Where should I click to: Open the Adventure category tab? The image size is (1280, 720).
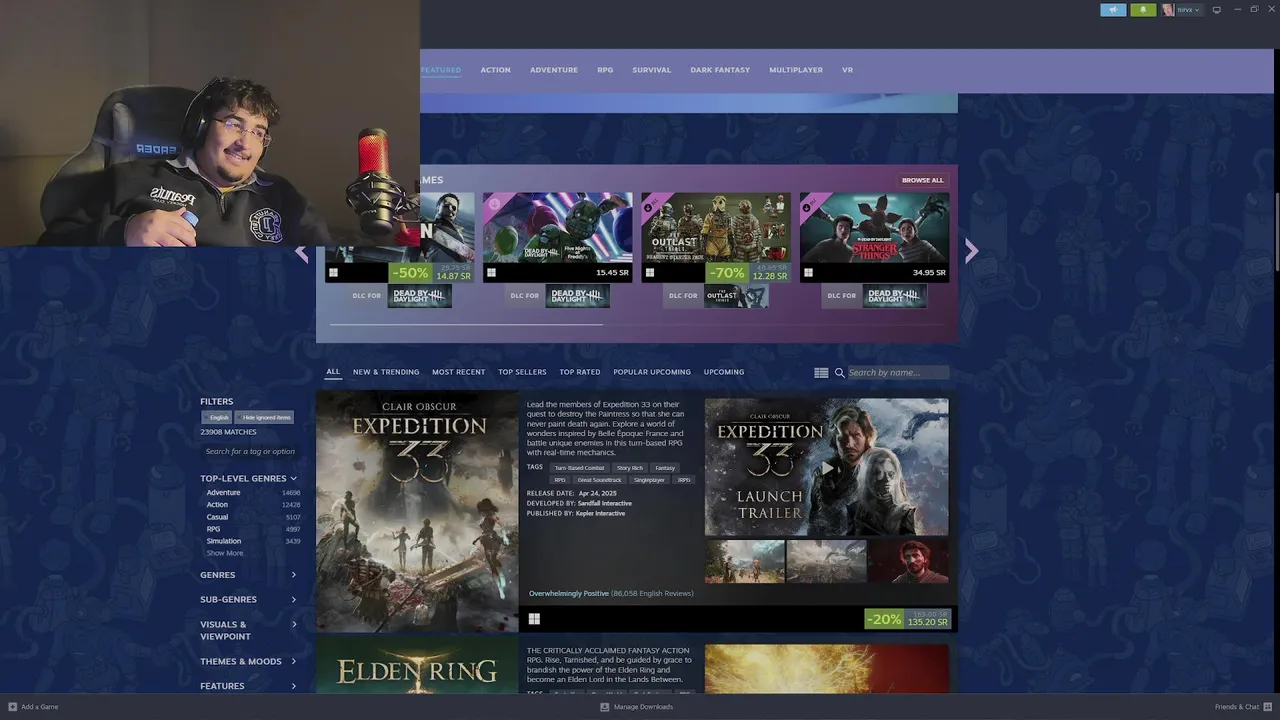click(554, 70)
